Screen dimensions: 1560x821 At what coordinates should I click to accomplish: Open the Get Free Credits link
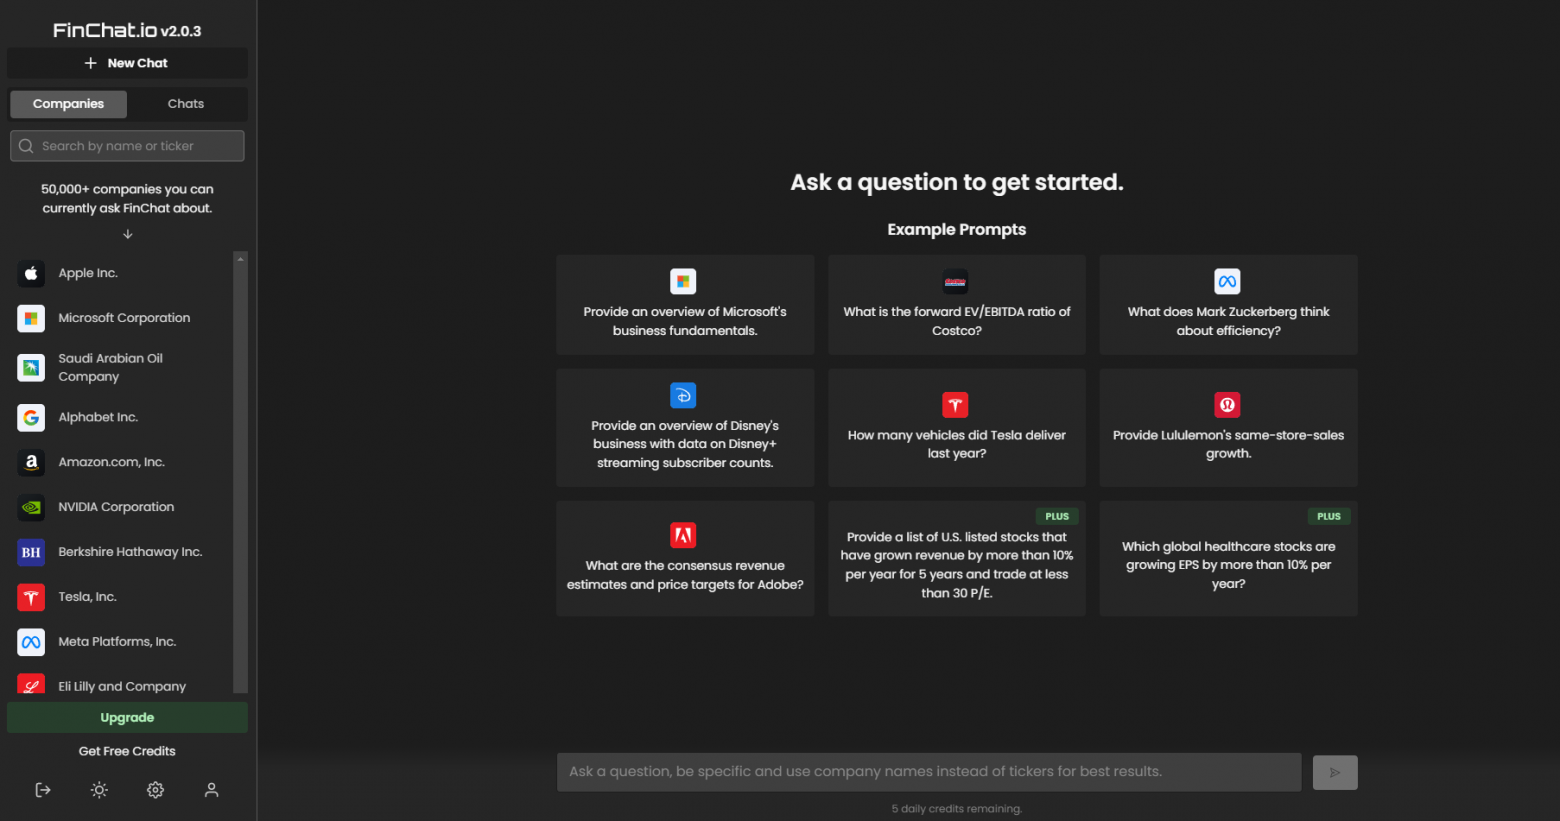127,751
